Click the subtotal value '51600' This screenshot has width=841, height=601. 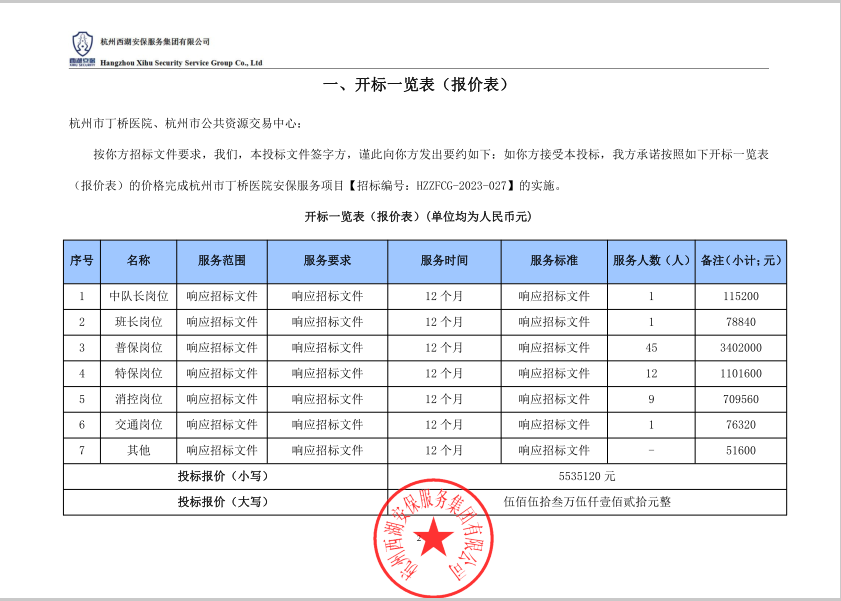coord(741,450)
